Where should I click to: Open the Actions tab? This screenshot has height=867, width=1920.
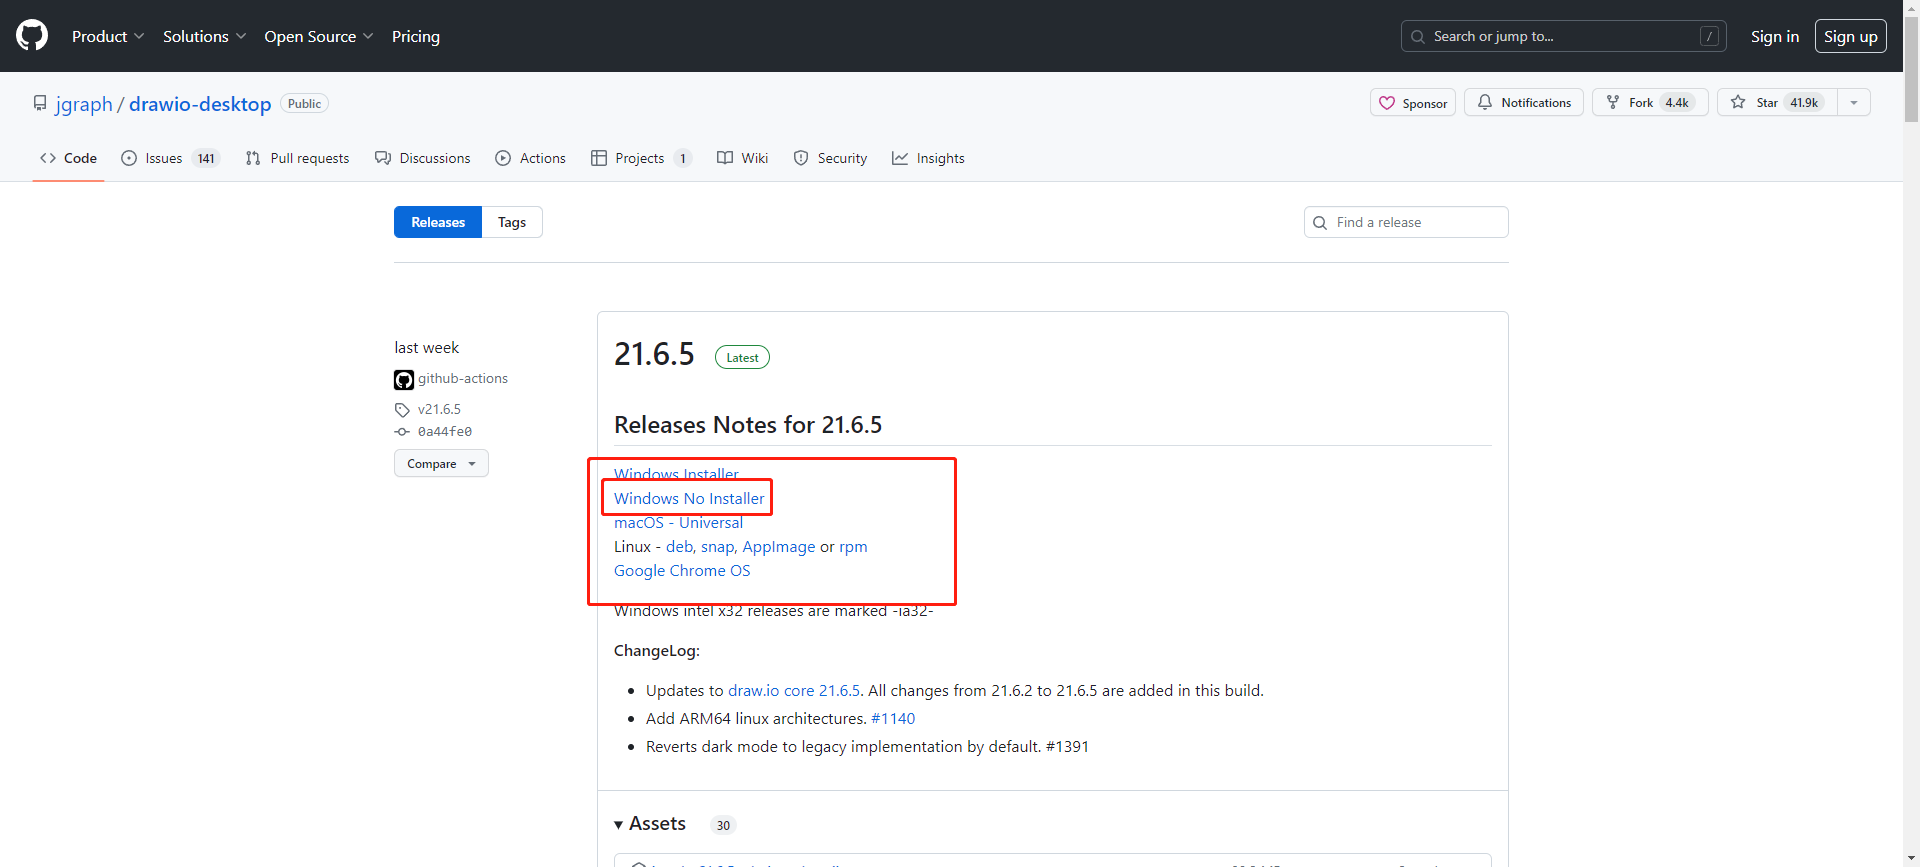(x=530, y=158)
